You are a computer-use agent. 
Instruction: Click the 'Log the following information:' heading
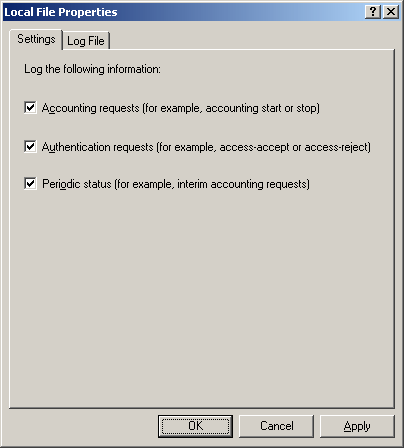coord(92,69)
